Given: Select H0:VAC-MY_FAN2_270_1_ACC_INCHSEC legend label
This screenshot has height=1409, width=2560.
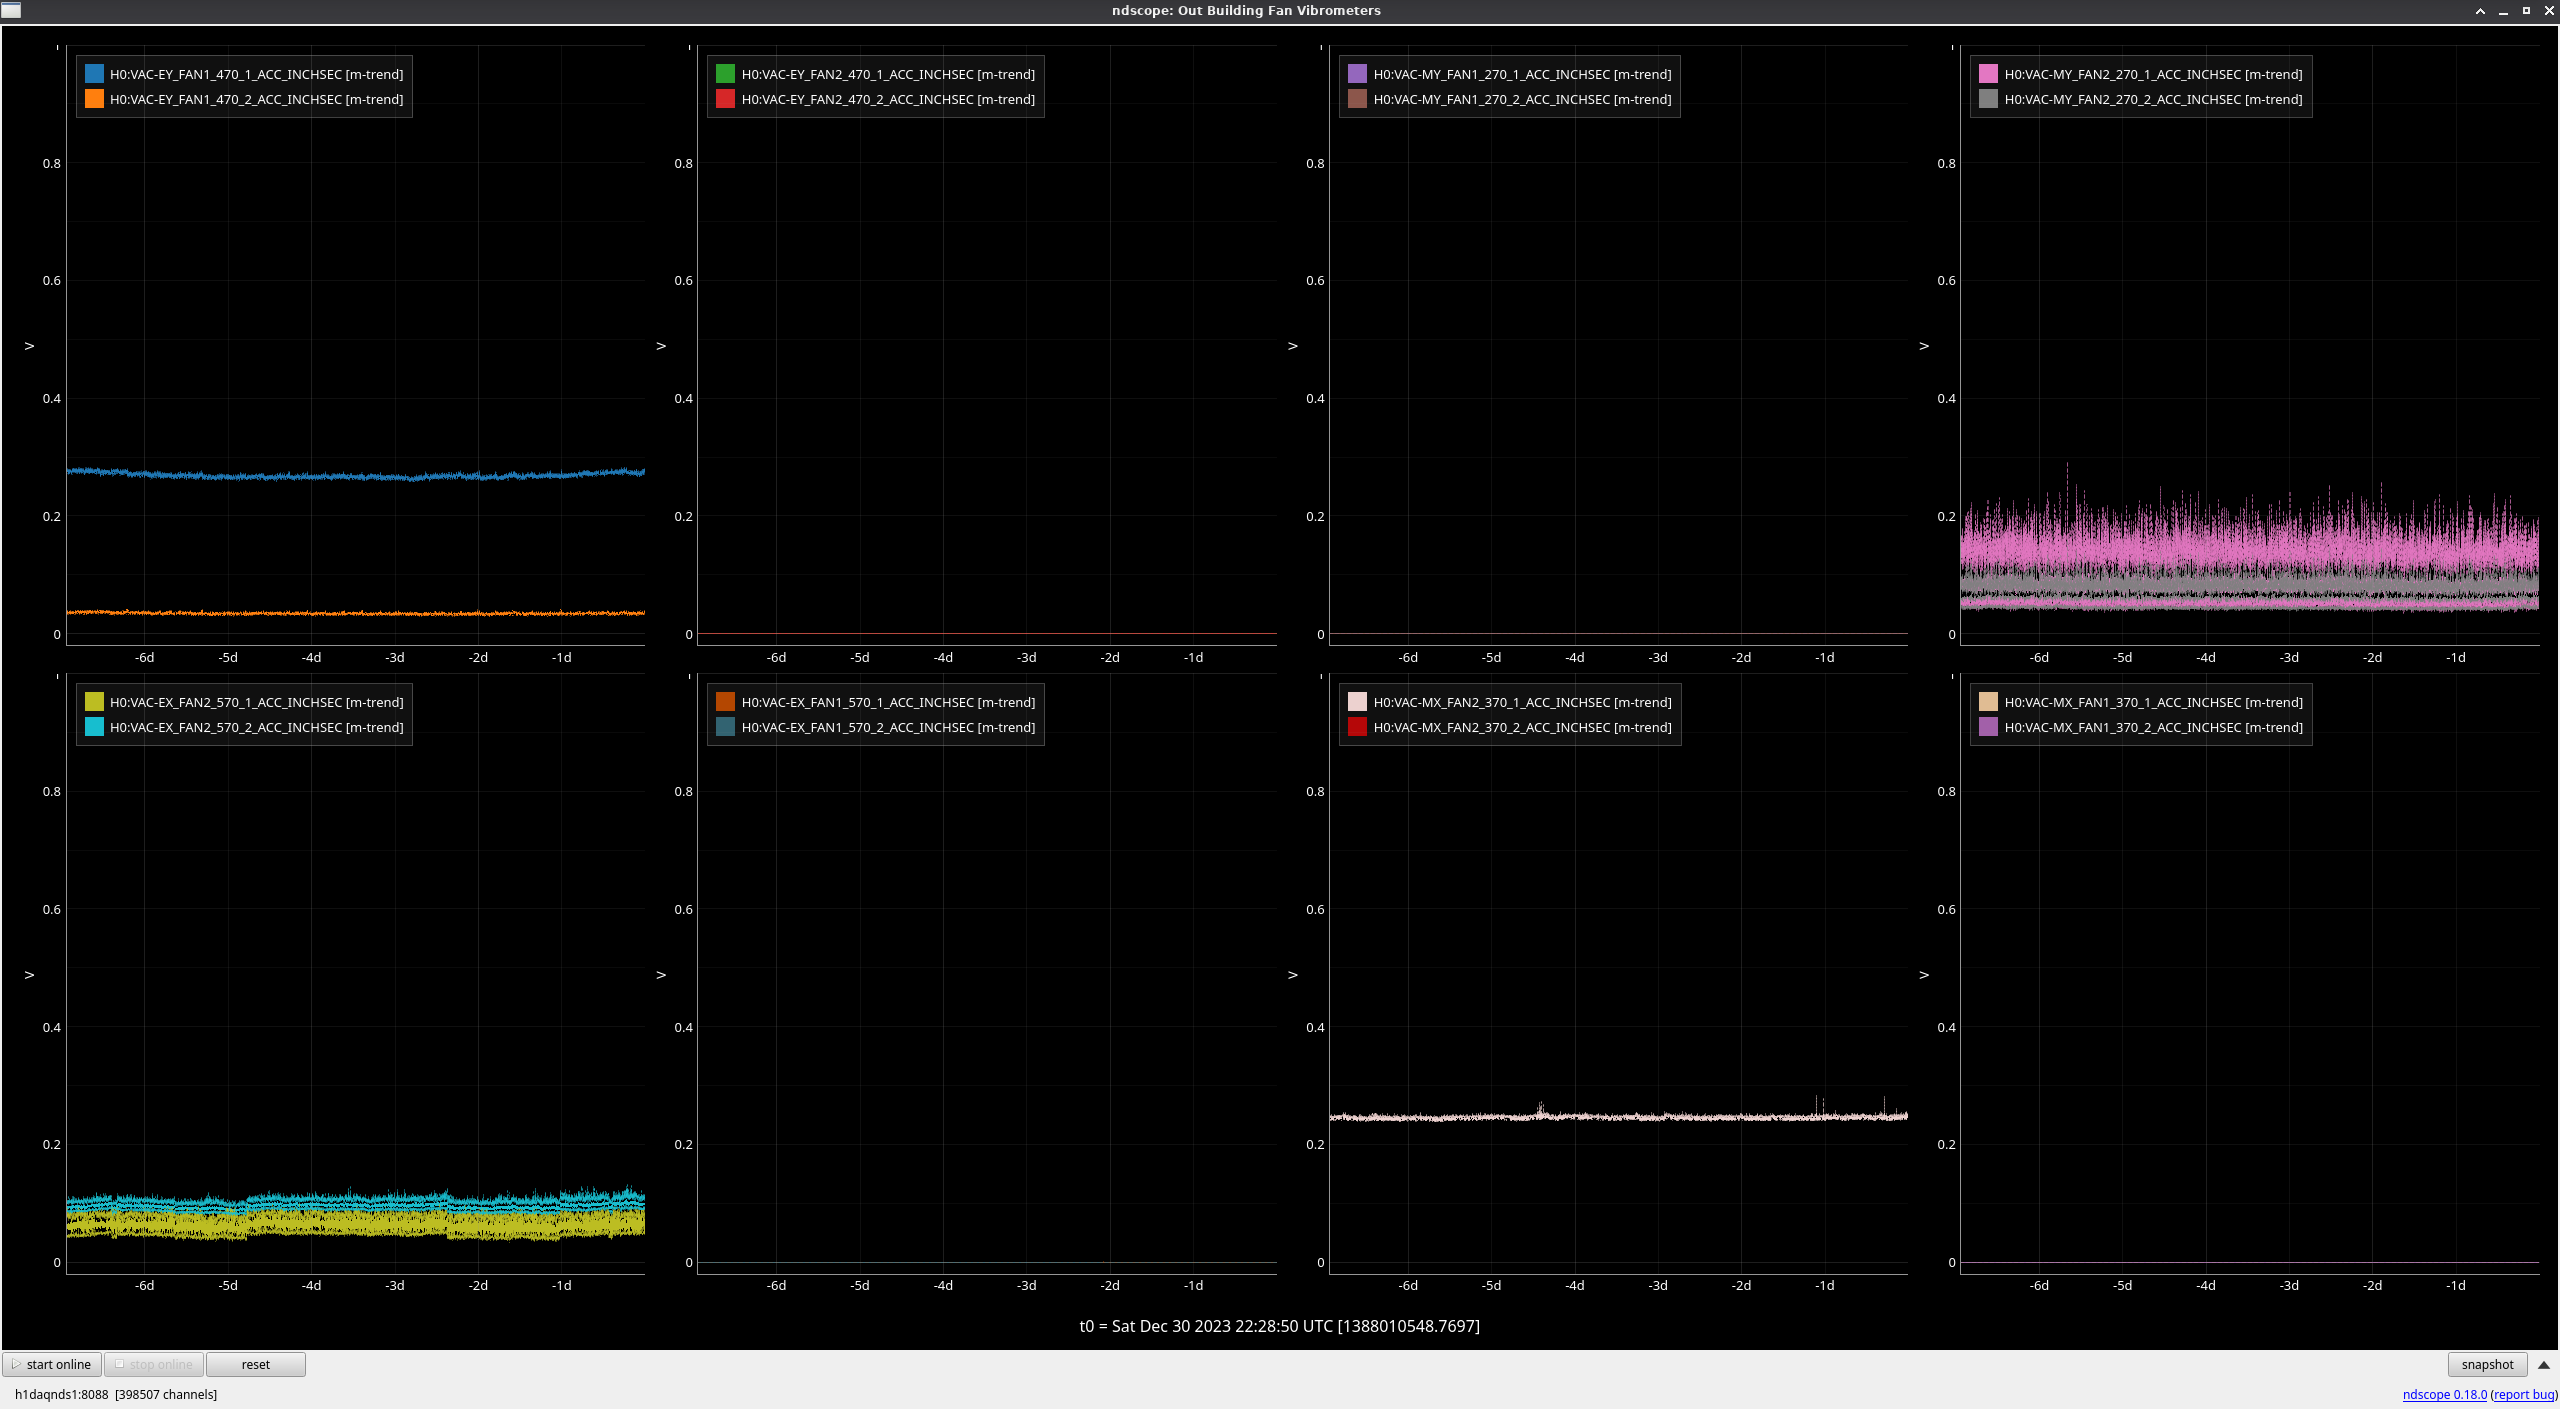Looking at the screenshot, I should (2153, 74).
